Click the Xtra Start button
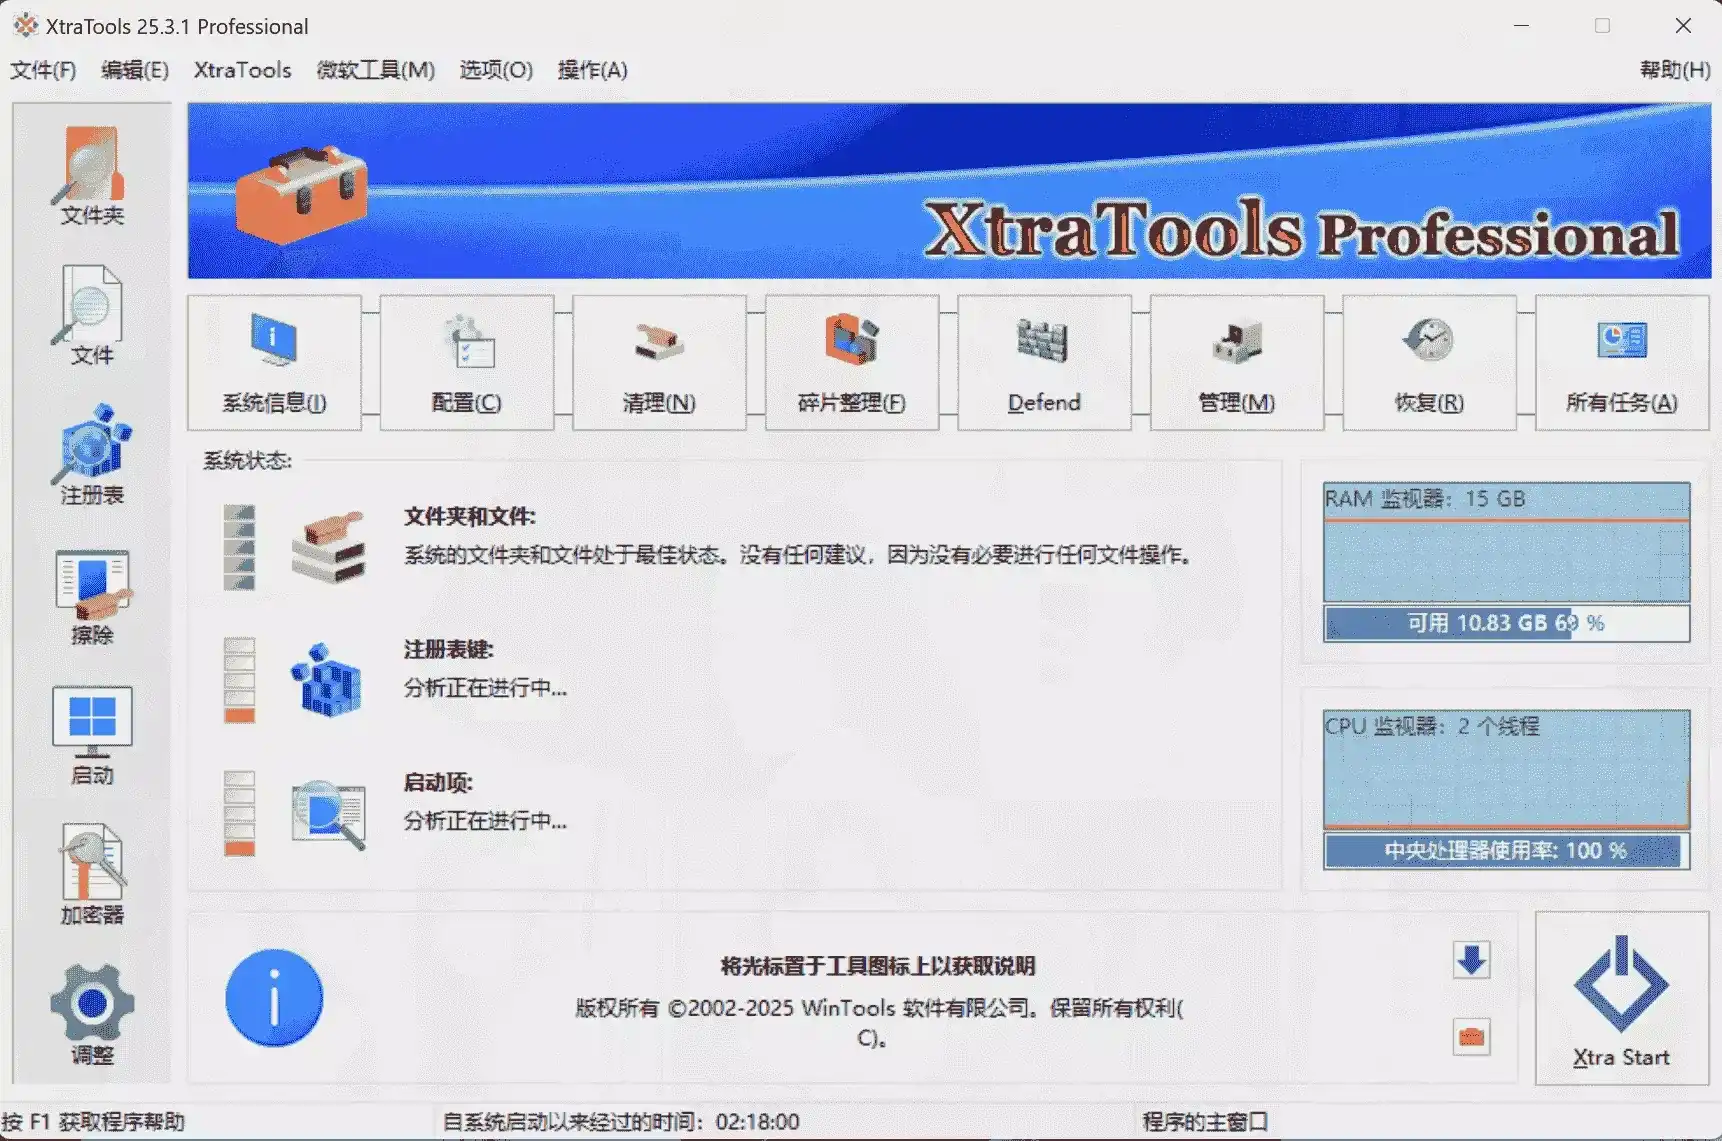 click(x=1621, y=998)
